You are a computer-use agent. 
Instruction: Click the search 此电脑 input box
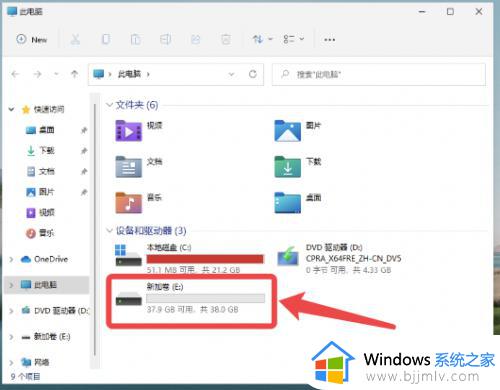click(x=379, y=74)
